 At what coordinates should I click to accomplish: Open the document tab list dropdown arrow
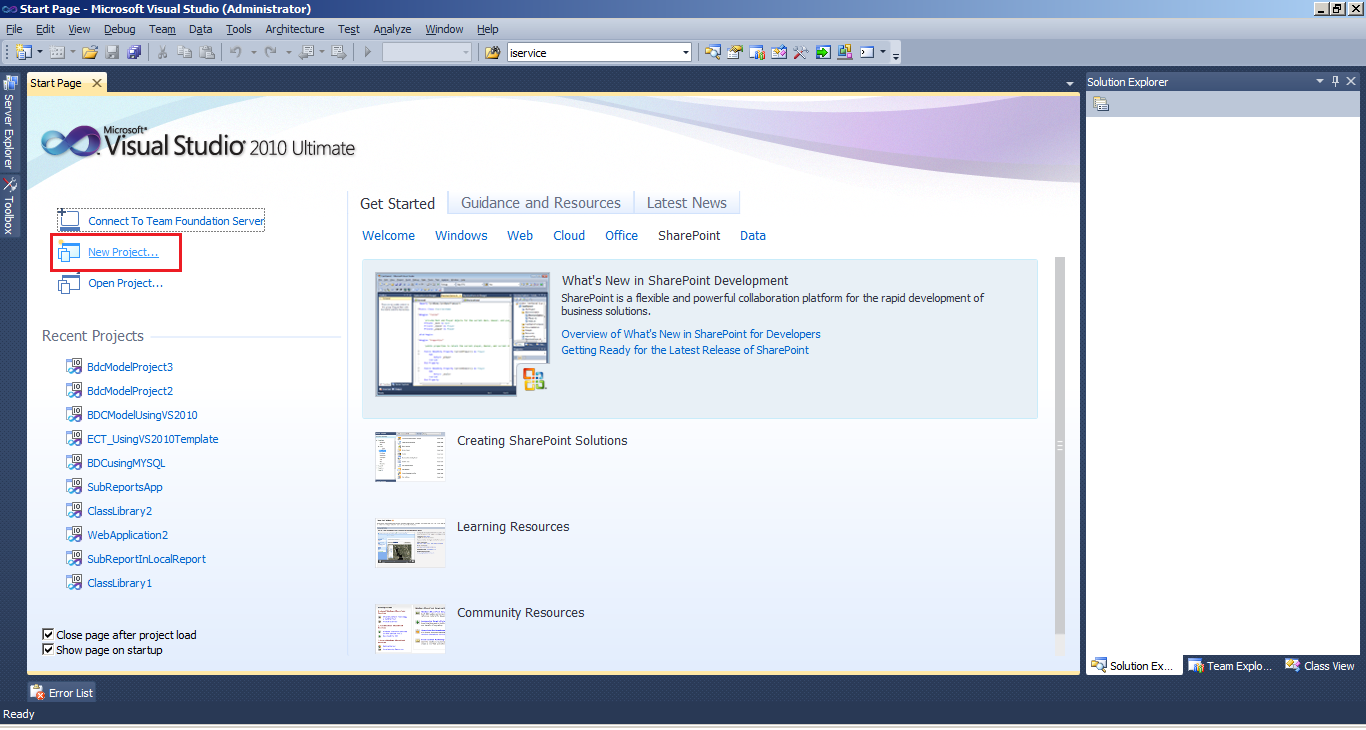click(1070, 83)
